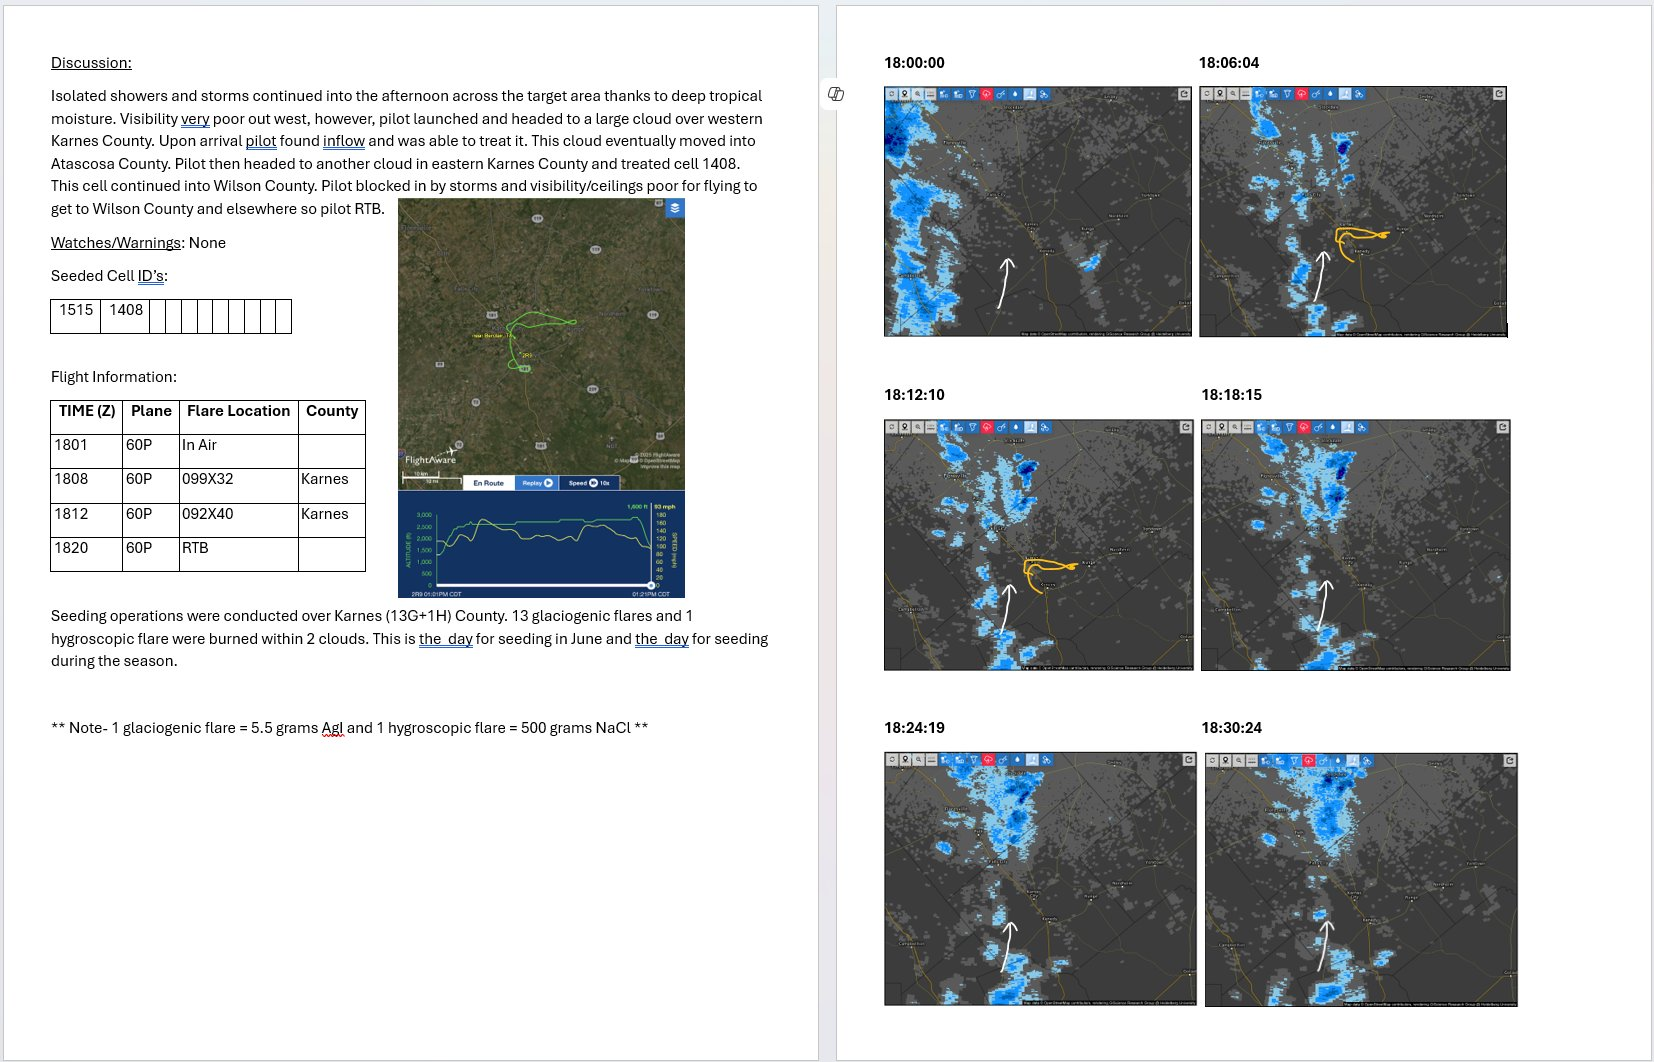Click the 'In Air' flare location cell

[x=239, y=451]
